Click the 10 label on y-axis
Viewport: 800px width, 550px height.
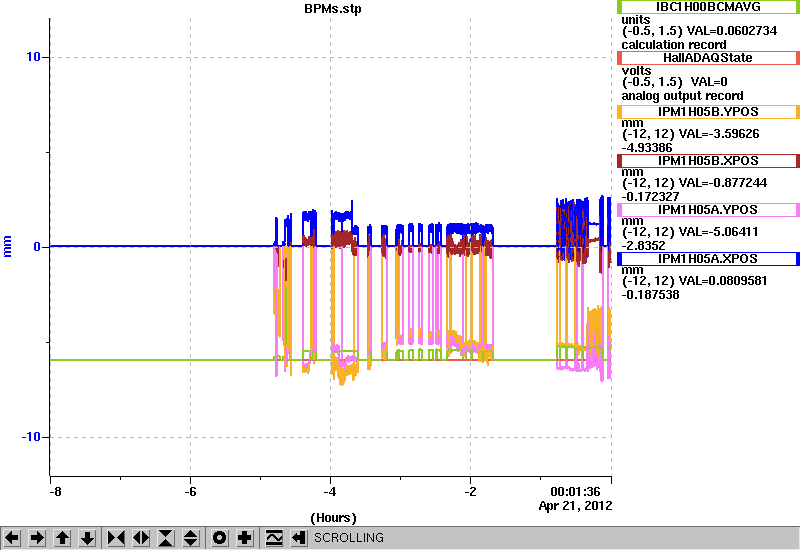pyautogui.click(x=33, y=57)
